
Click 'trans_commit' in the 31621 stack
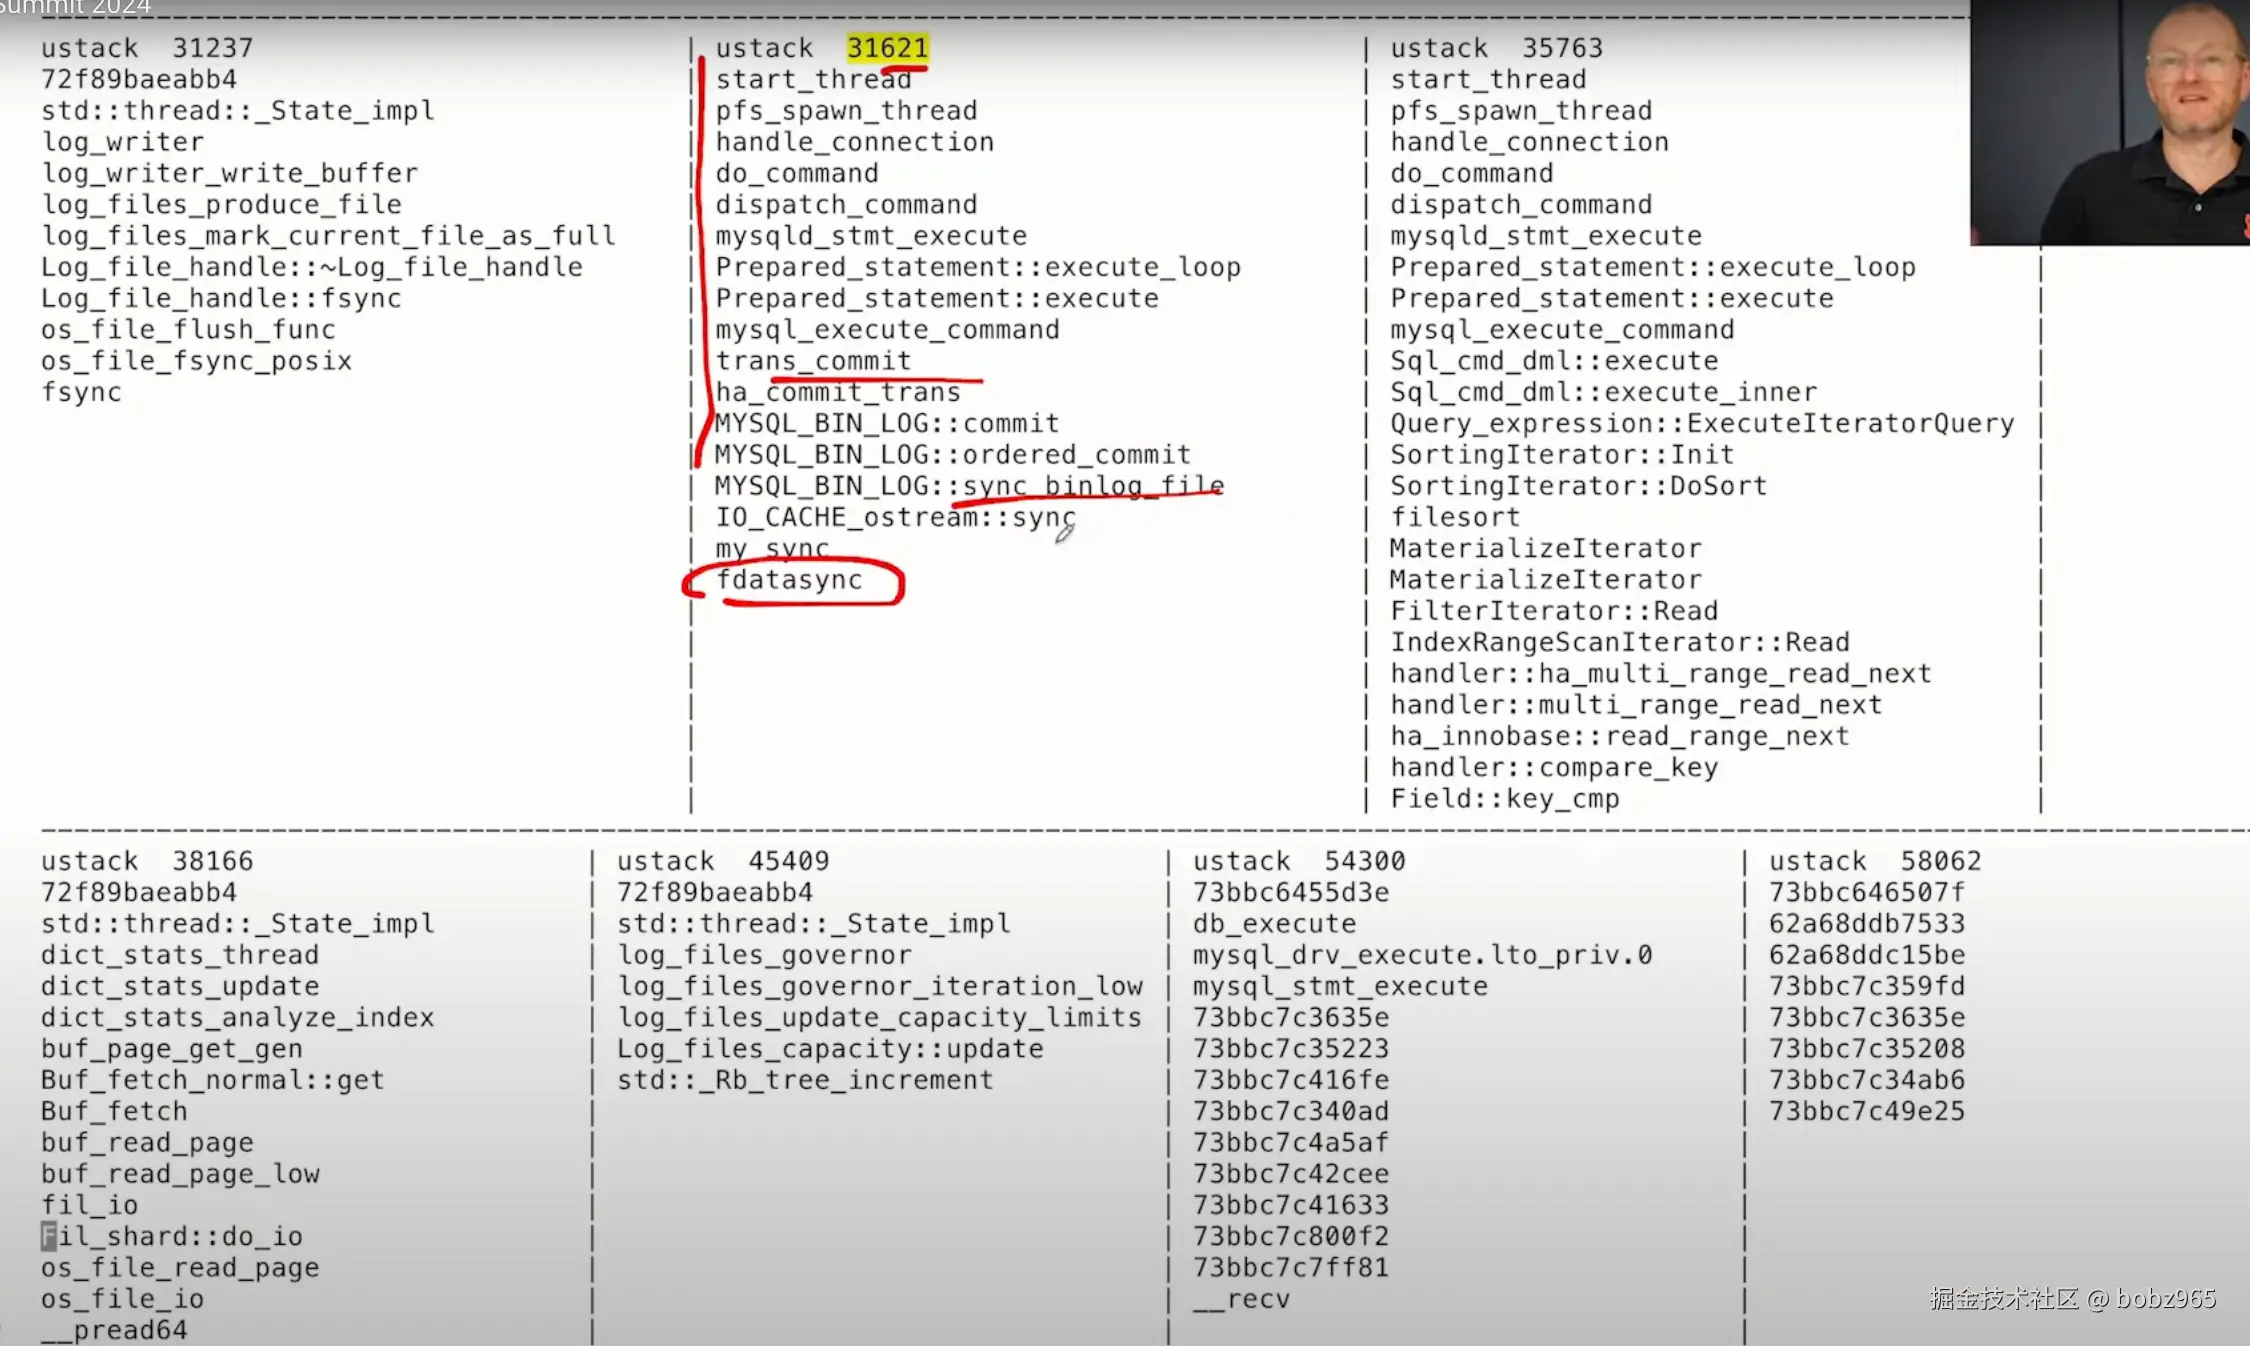pyautogui.click(x=814, y=360)
